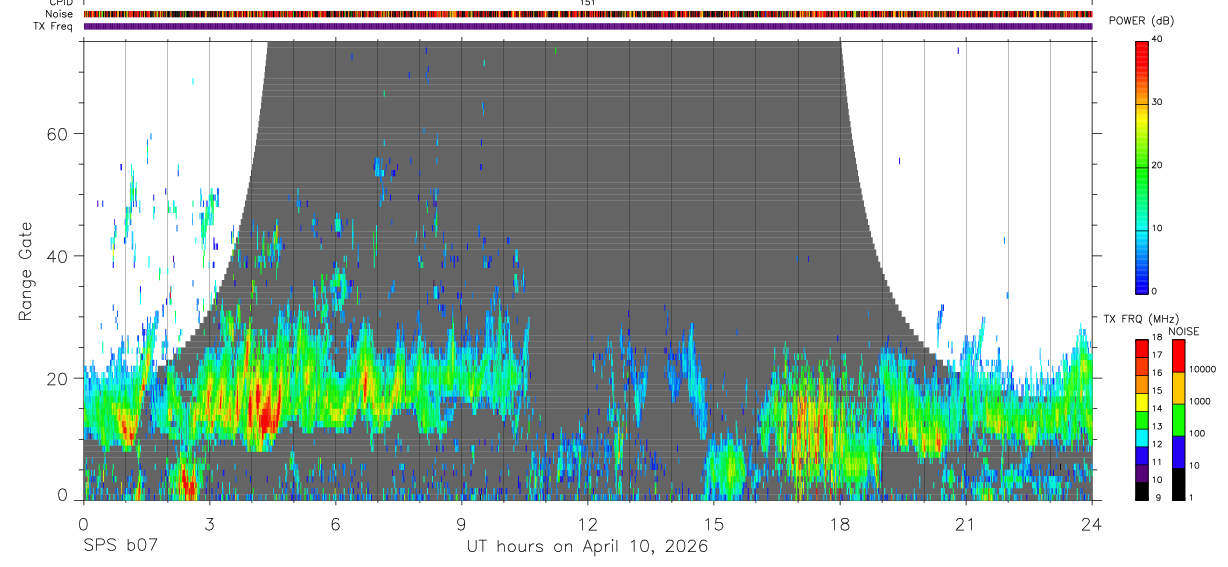This screenshot has width=1228, height=567.
Task: Click the '20' label on power colorbar
Action: tap(1157, 166)
